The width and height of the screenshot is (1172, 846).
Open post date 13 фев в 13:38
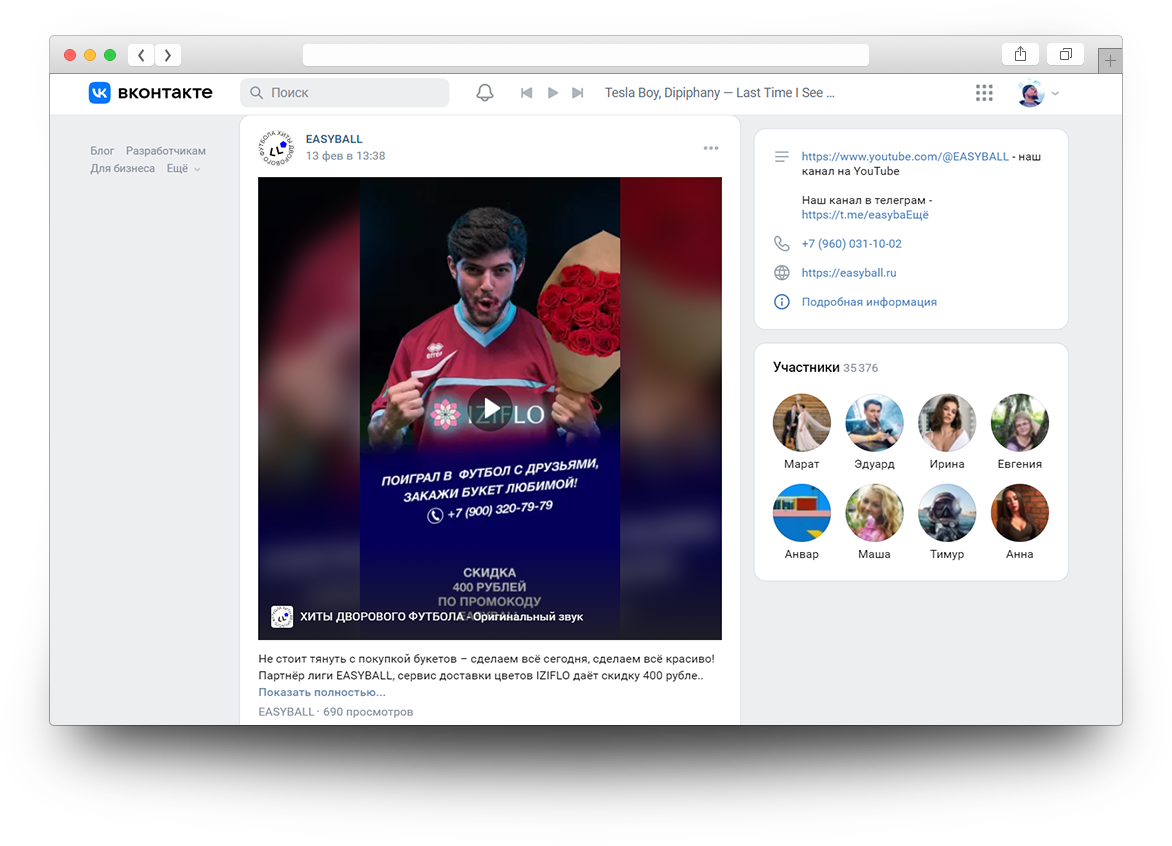click(x=345, y=155)
